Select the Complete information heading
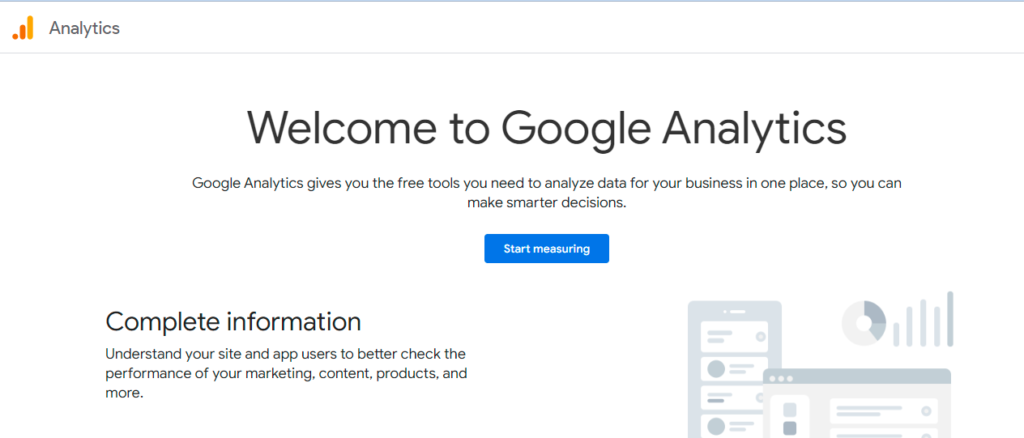This screenshot has height=438, width=1024. (x=233, y=322)
